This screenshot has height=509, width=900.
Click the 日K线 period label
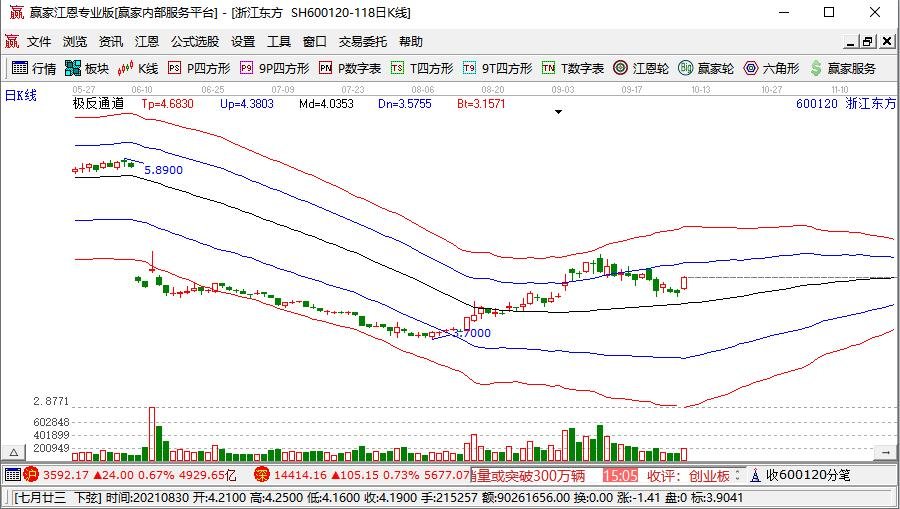click(x=21, y=95)
